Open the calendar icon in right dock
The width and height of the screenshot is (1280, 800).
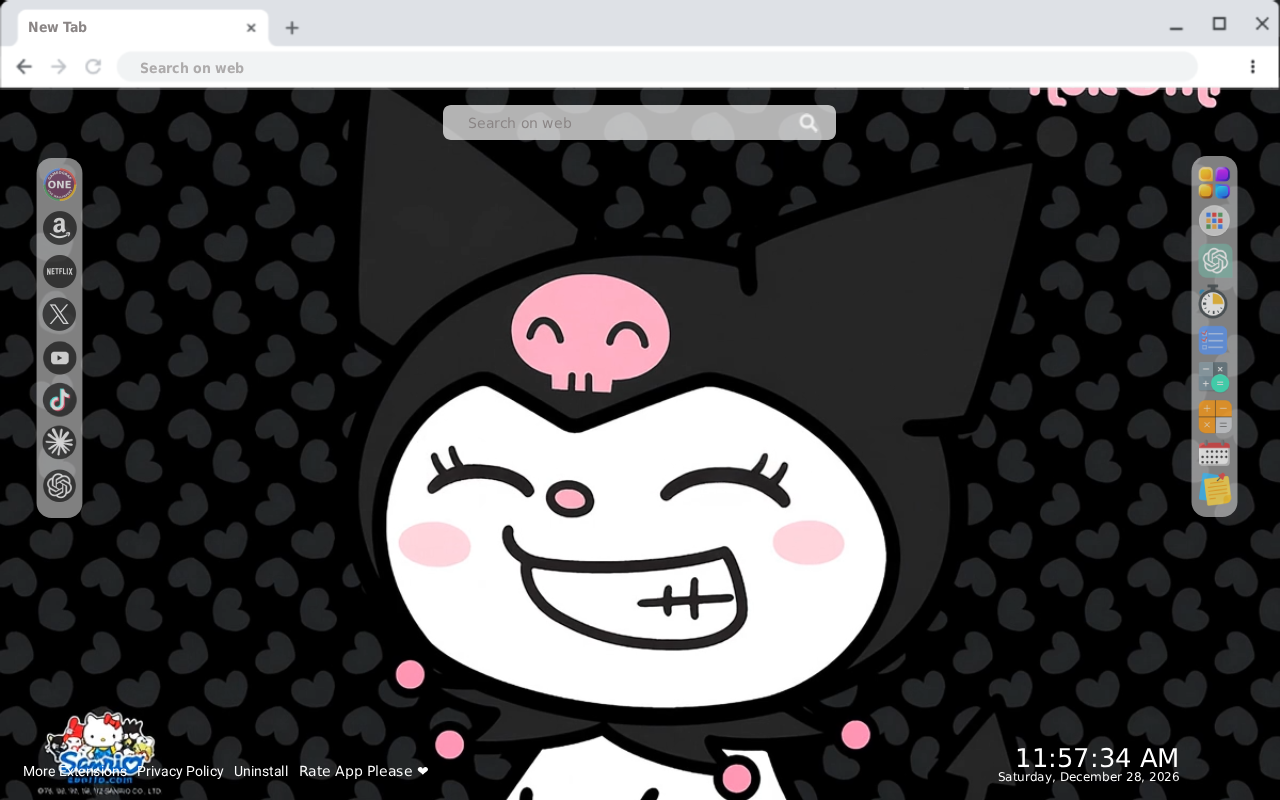pos(1214,454)
